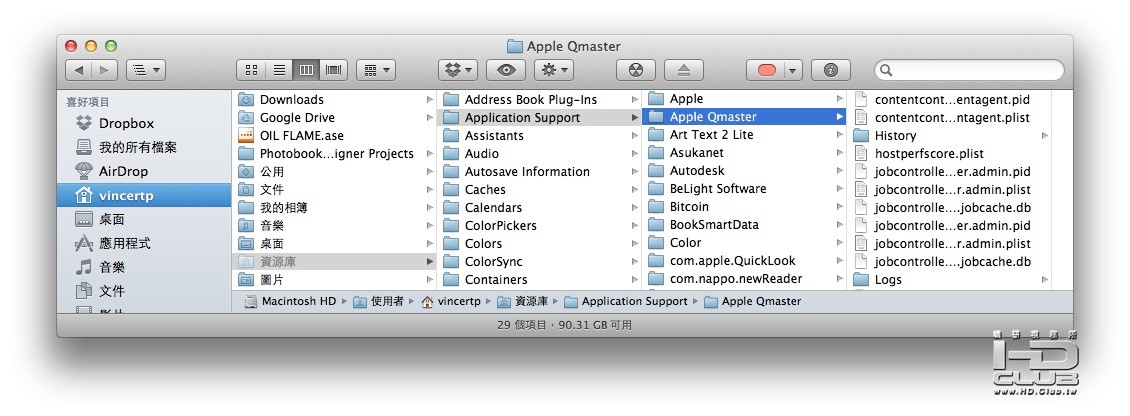
Task: Open 應用程式 in the sidebar
Action: tap(144, 244)
